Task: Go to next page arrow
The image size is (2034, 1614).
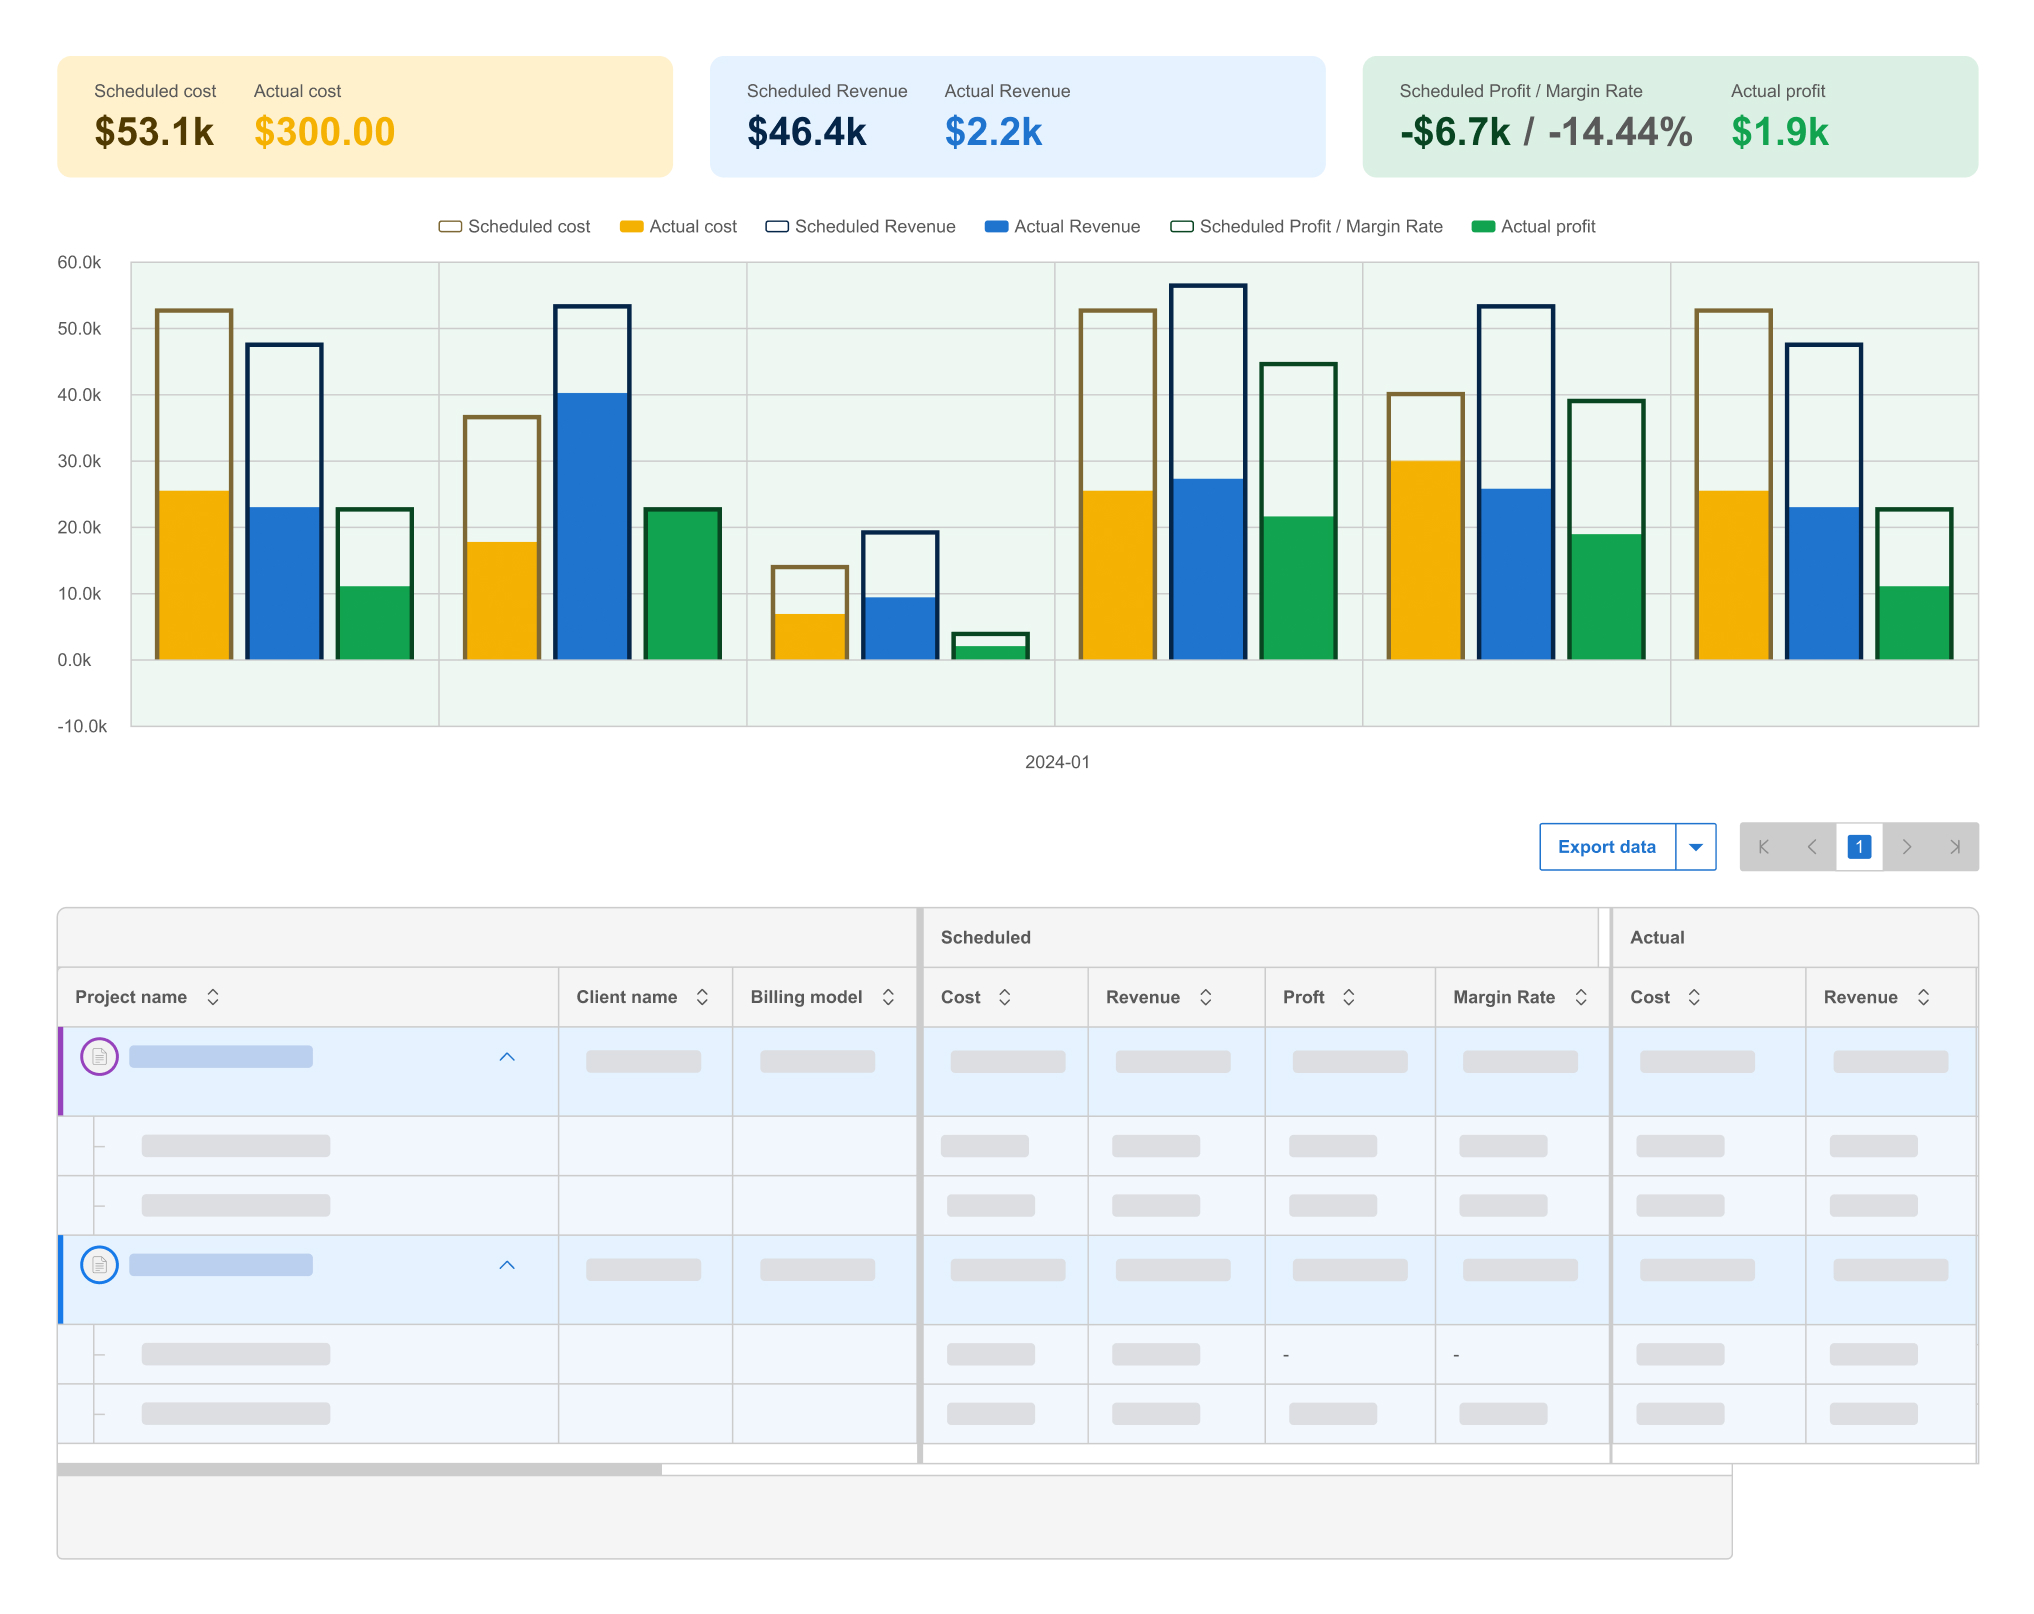Action: tap(1907, 847)
